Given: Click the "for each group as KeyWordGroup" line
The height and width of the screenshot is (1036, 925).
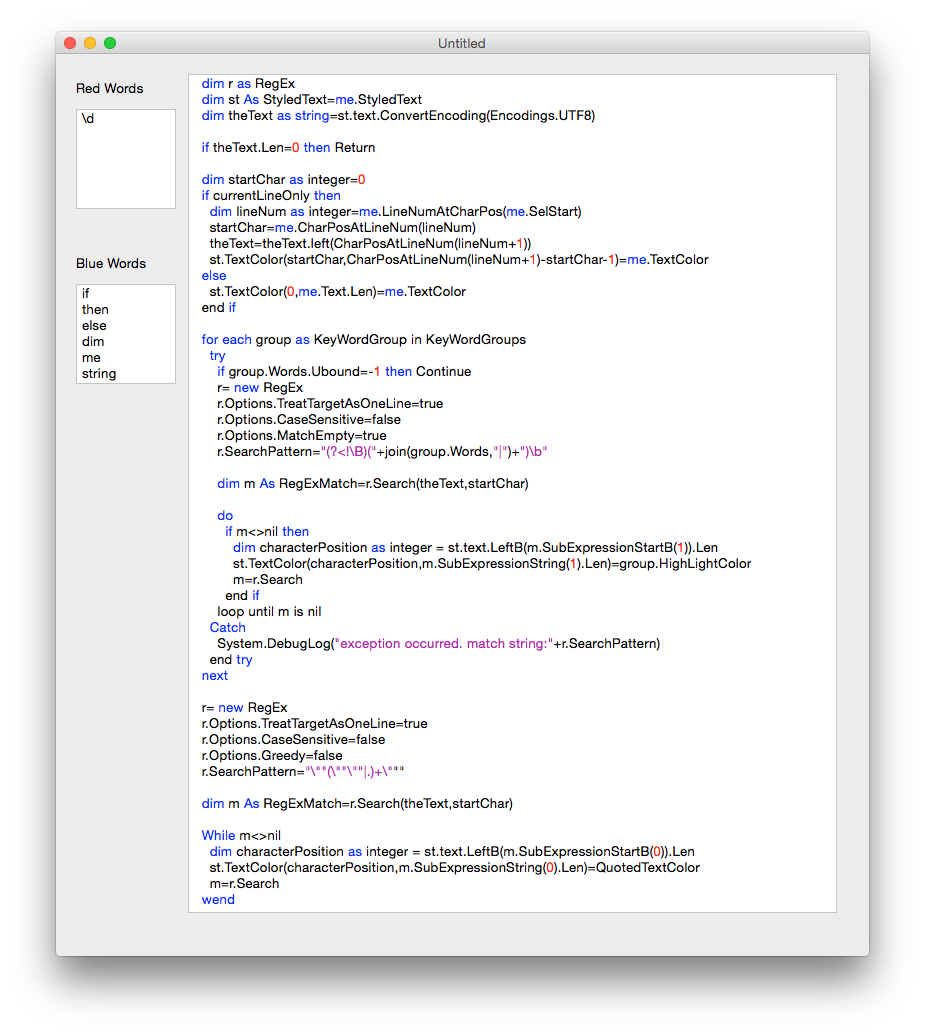Looking at the screenshot, I should click(x=364, y=340).
